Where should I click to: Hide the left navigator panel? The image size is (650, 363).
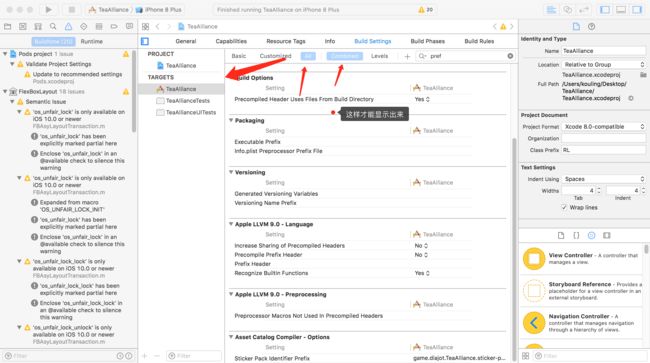coord(605,10)
